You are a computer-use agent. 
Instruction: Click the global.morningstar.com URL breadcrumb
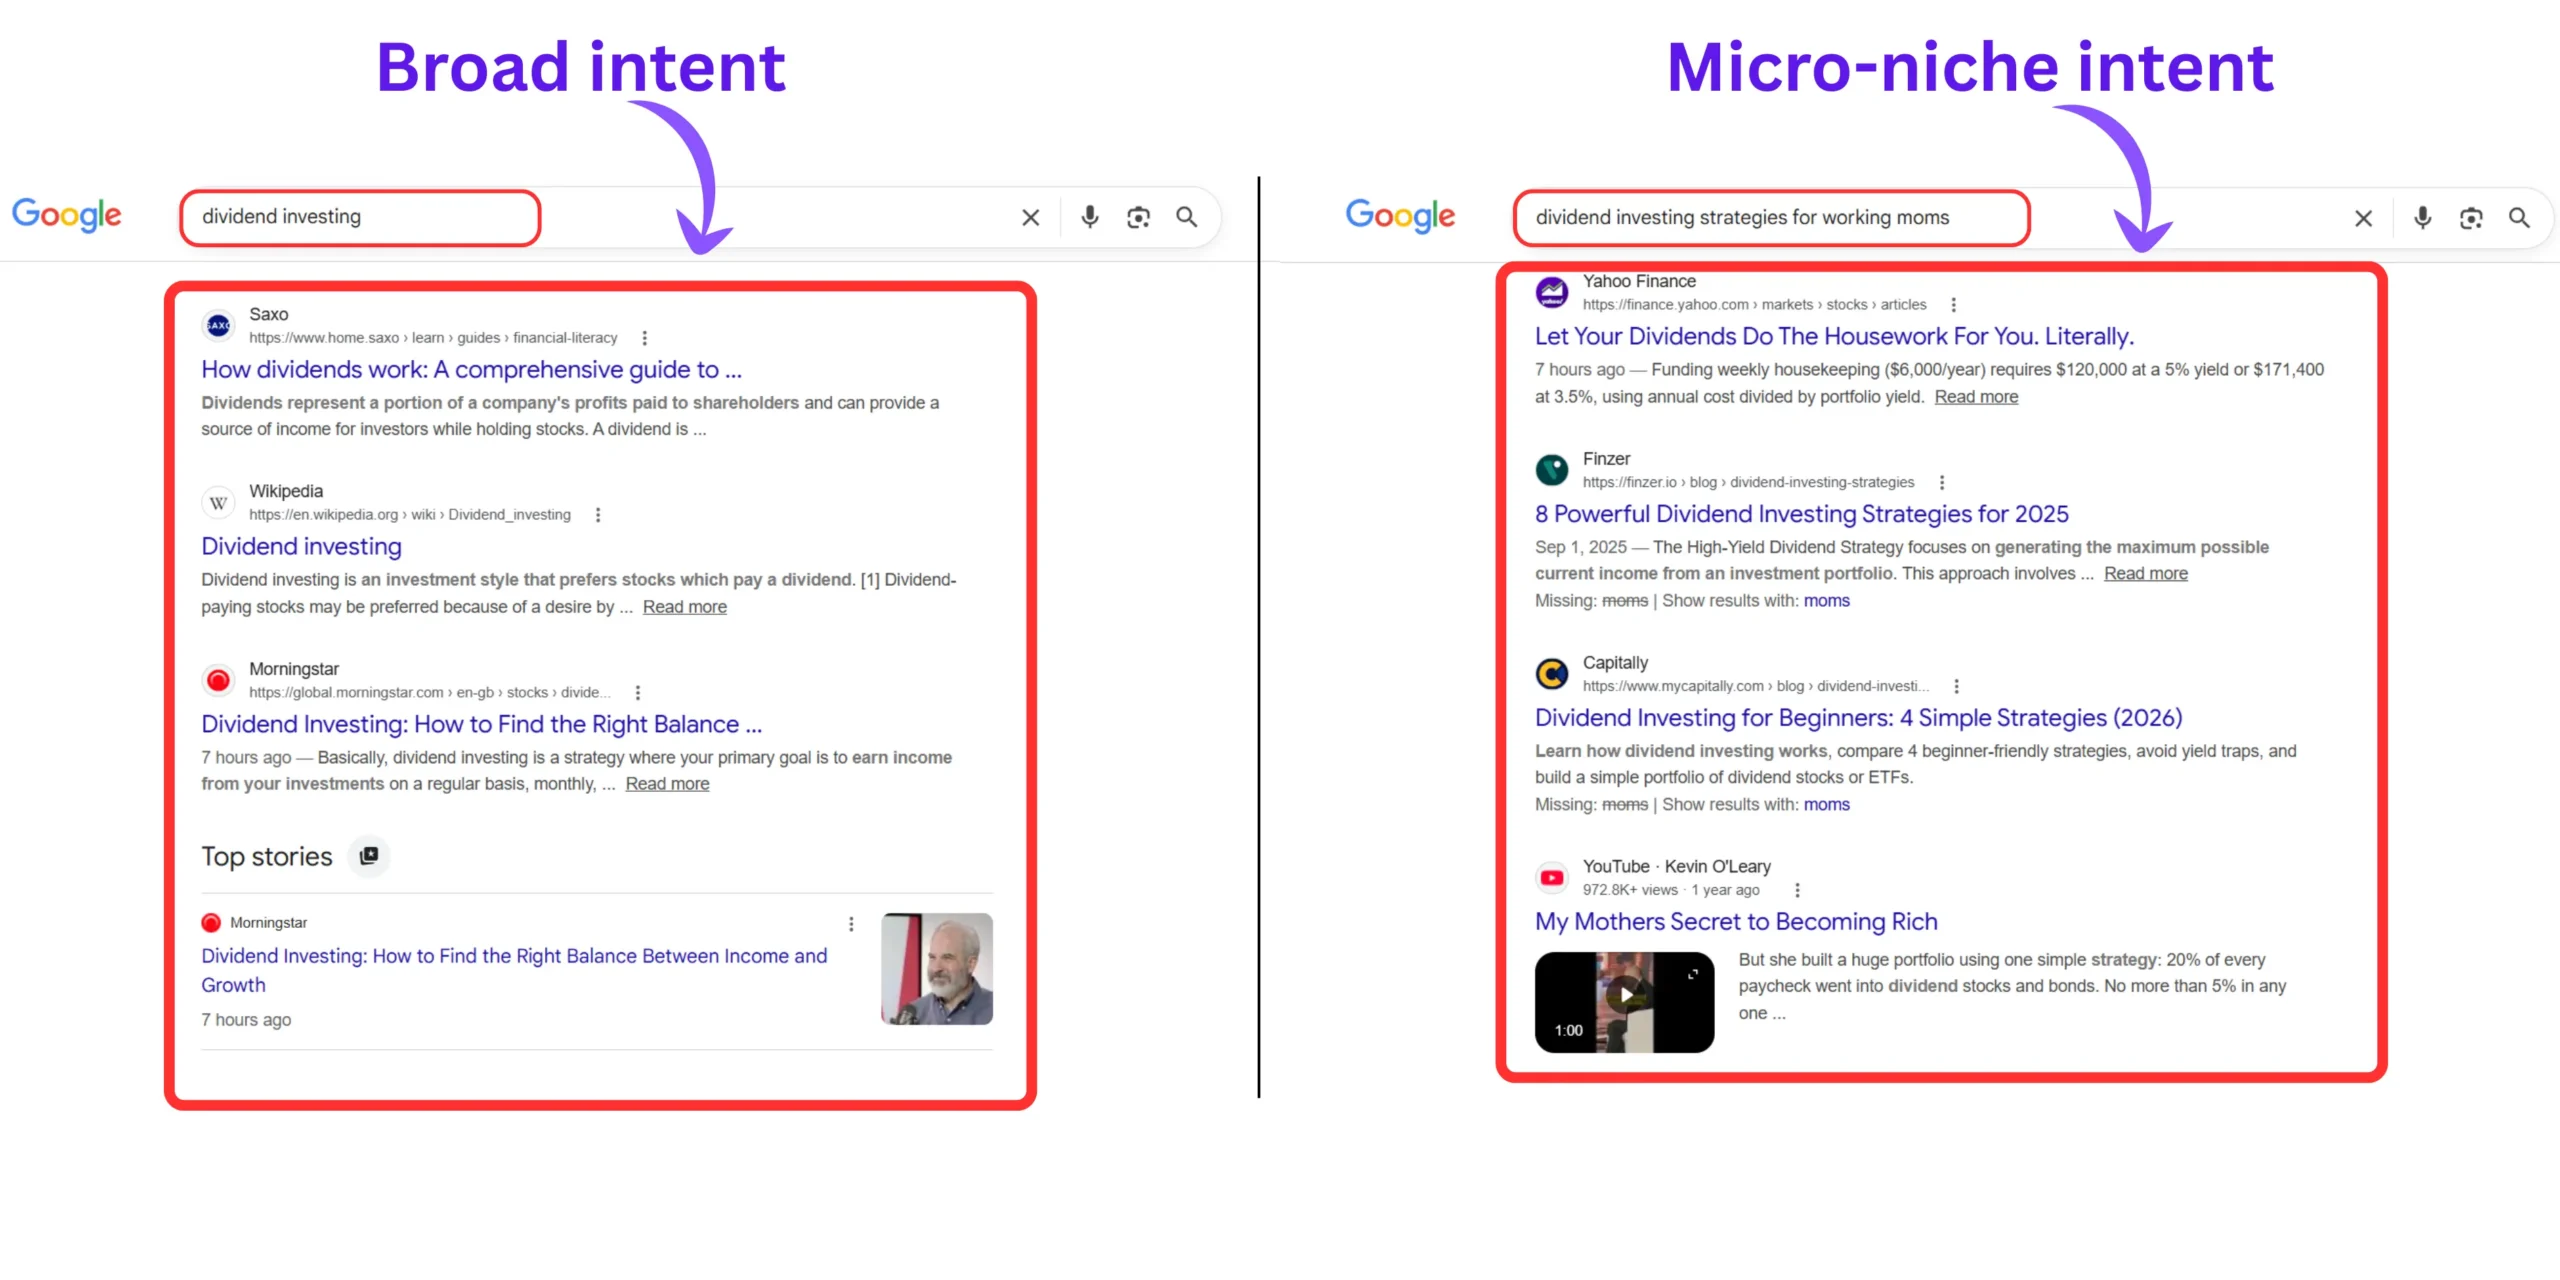[430, 692]
